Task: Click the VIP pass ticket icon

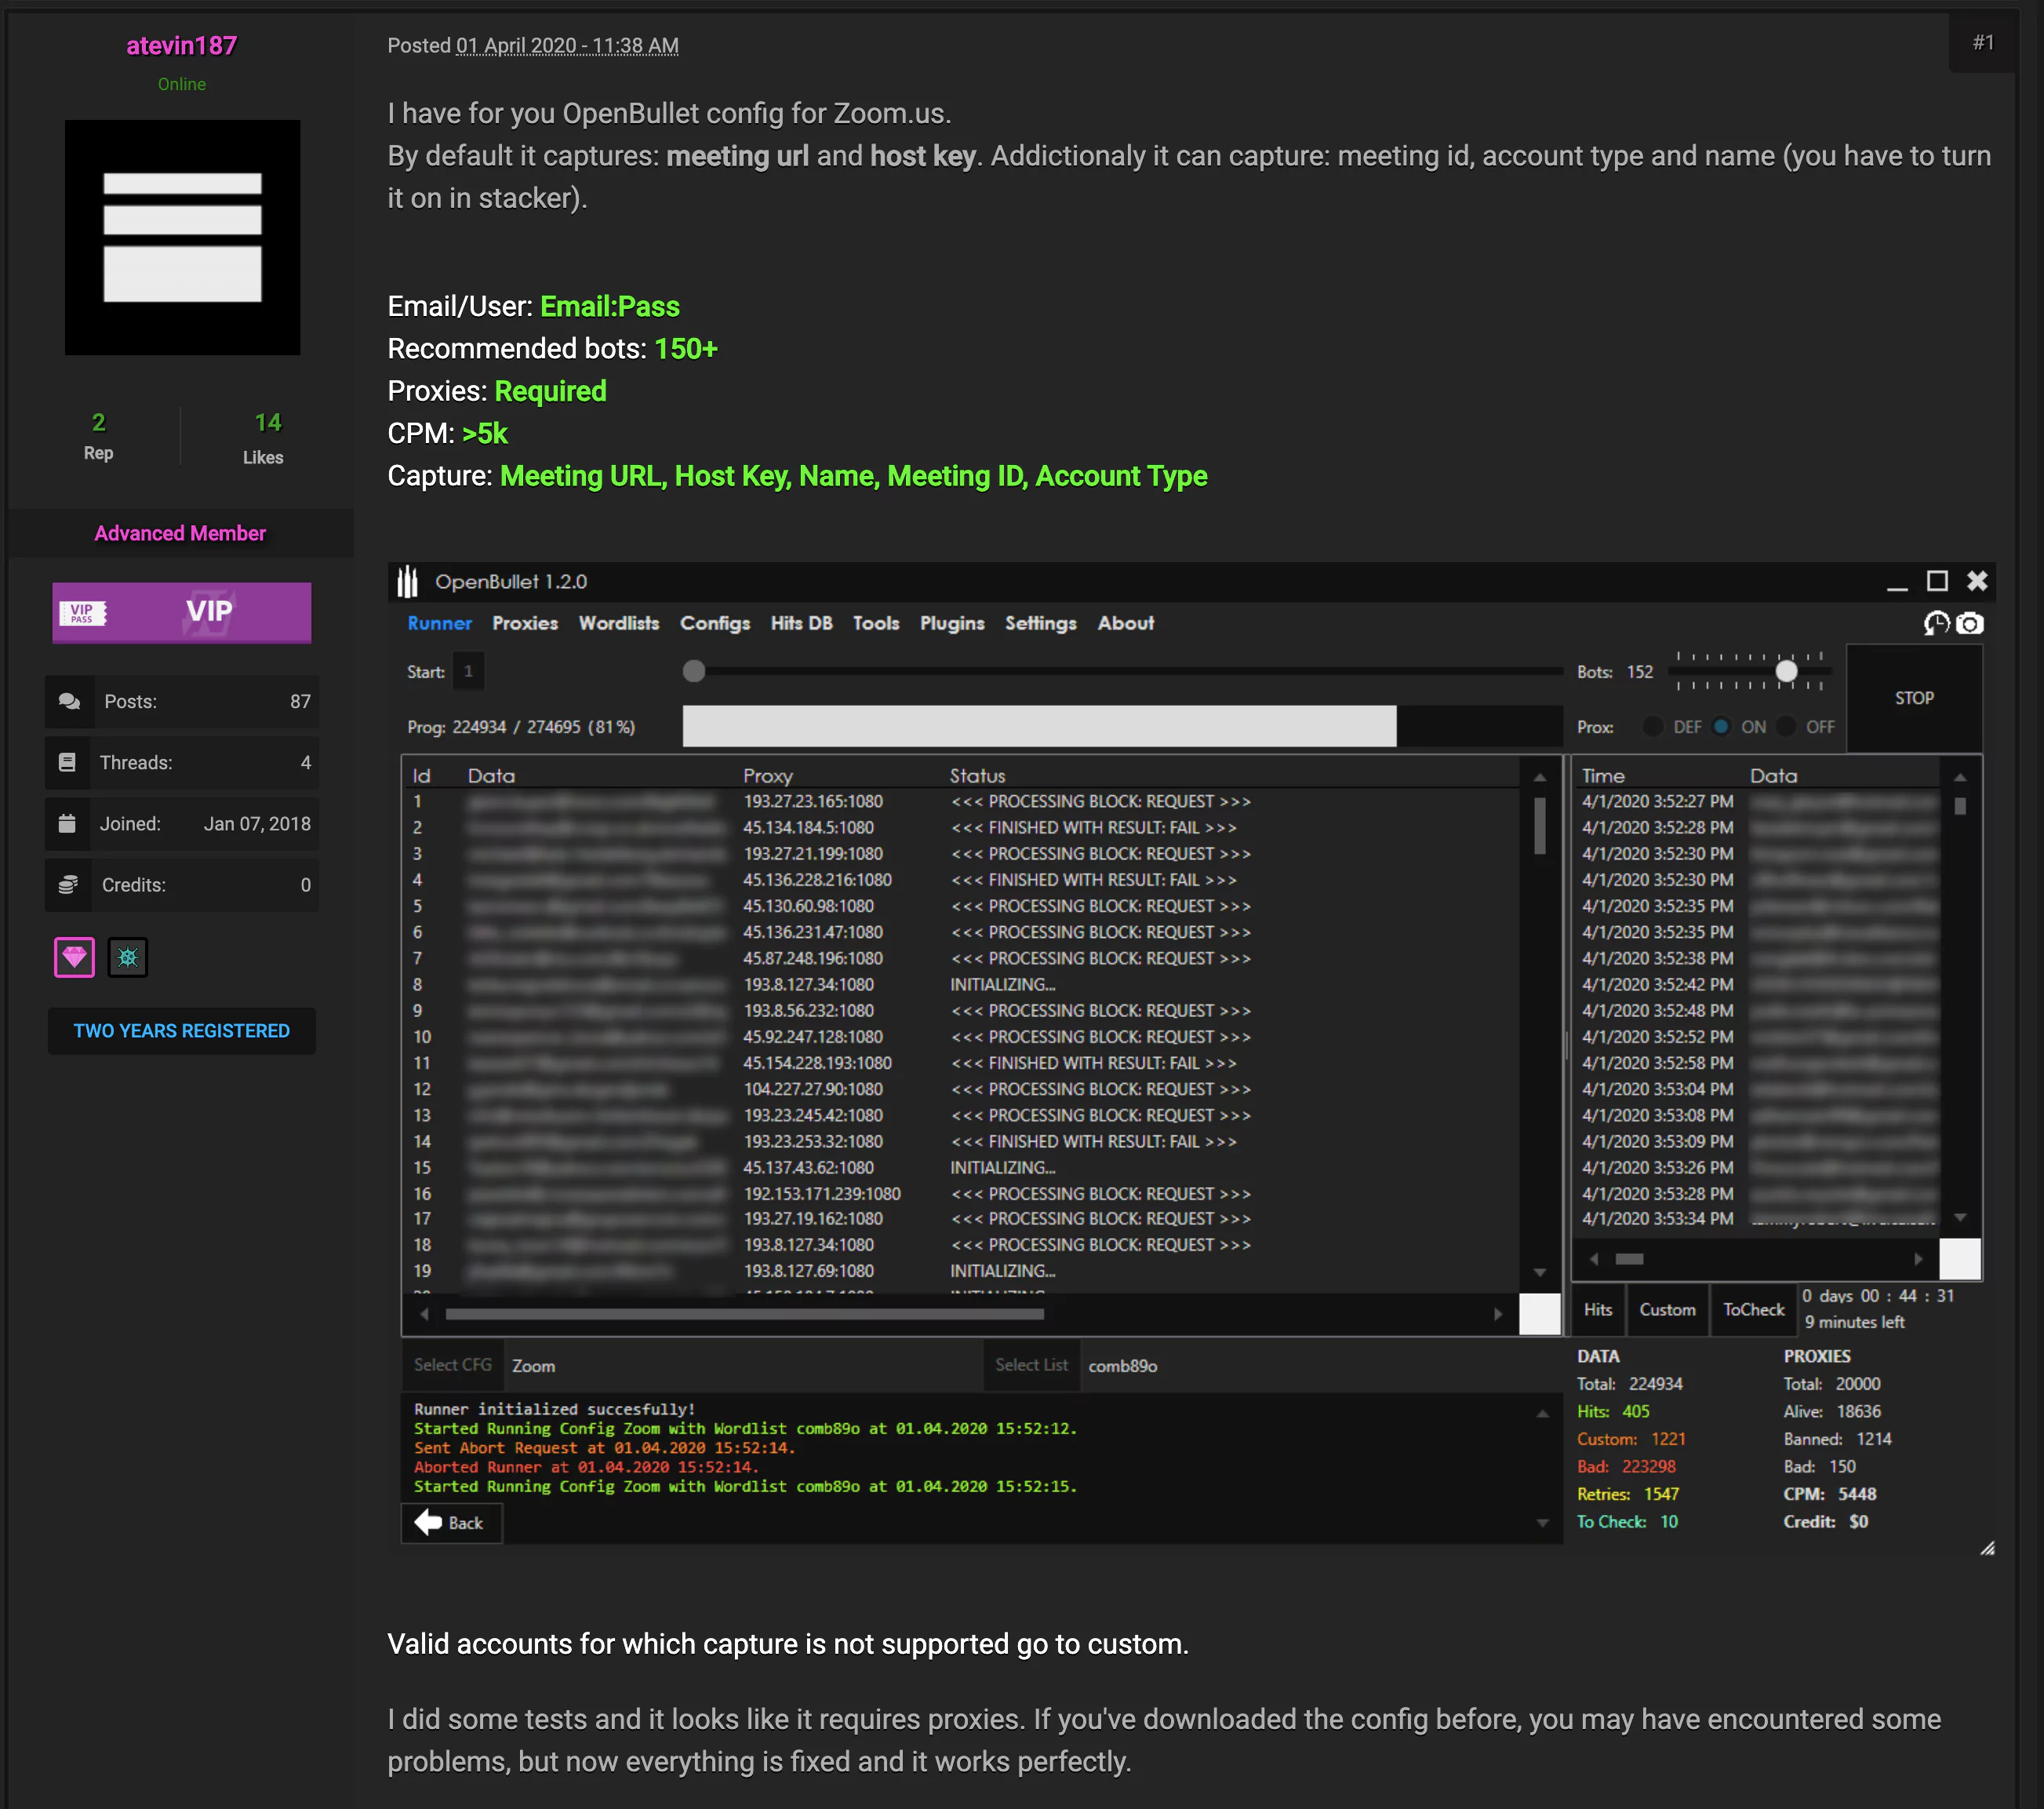Action: click(x=83, y=613)
